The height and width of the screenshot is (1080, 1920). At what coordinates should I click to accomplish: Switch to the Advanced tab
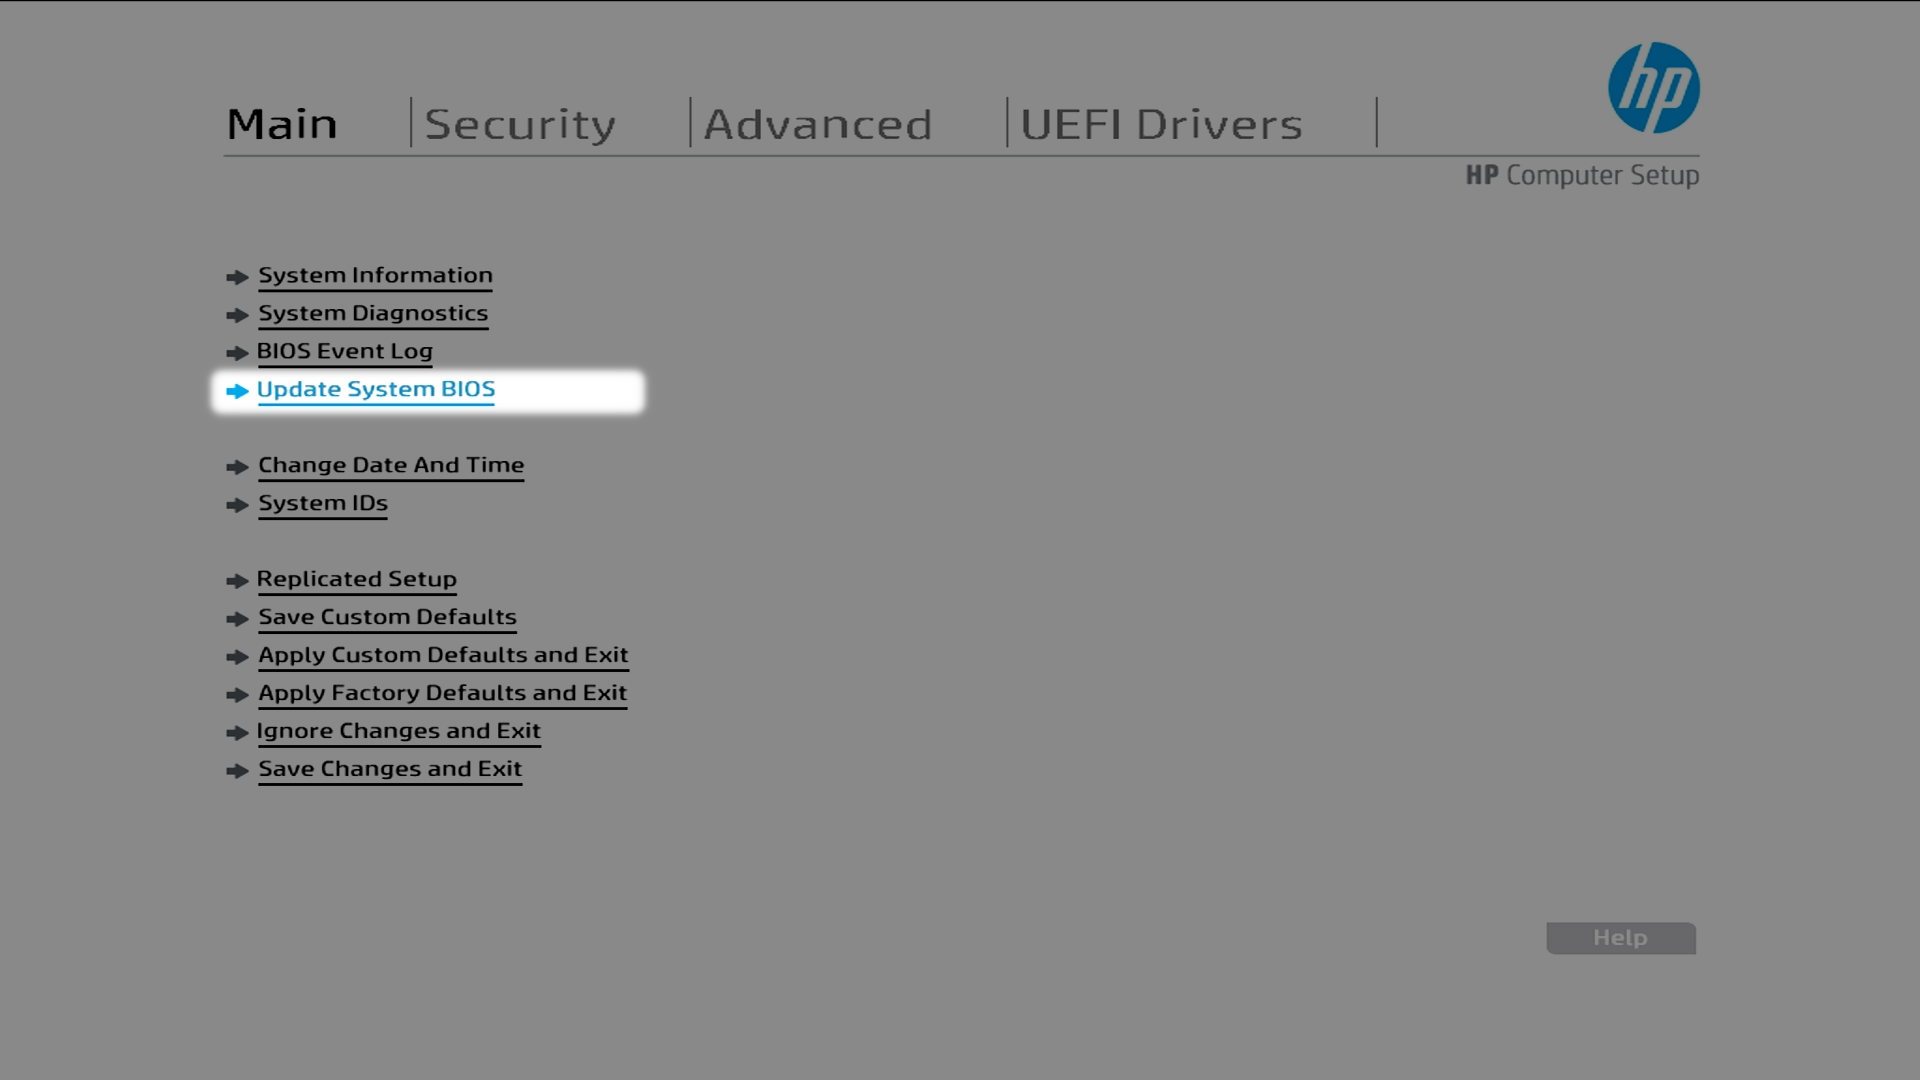[x=817, y=122]
